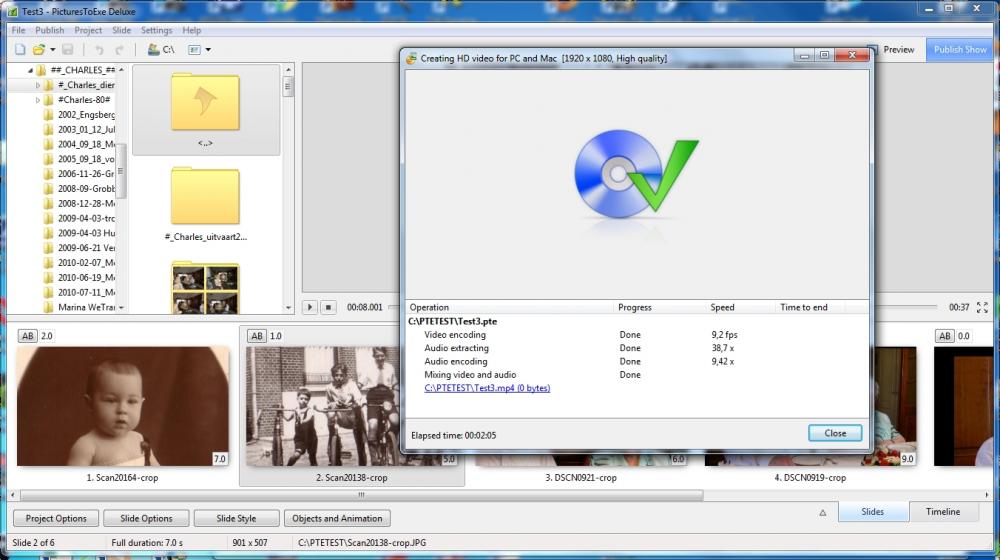Click the New project icon
The image size is (1000, 560).
pos(19,49)
